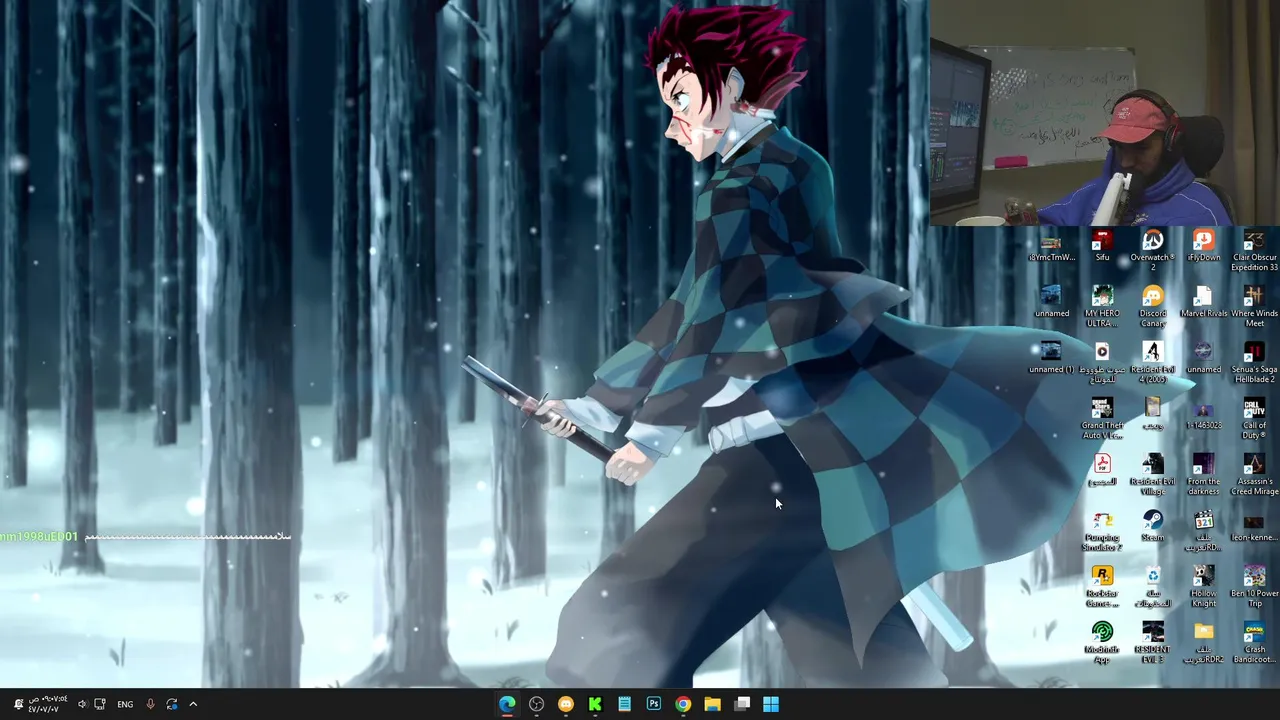Open the red PDF file icon
1280x720 pixels.
(1102, 471)
